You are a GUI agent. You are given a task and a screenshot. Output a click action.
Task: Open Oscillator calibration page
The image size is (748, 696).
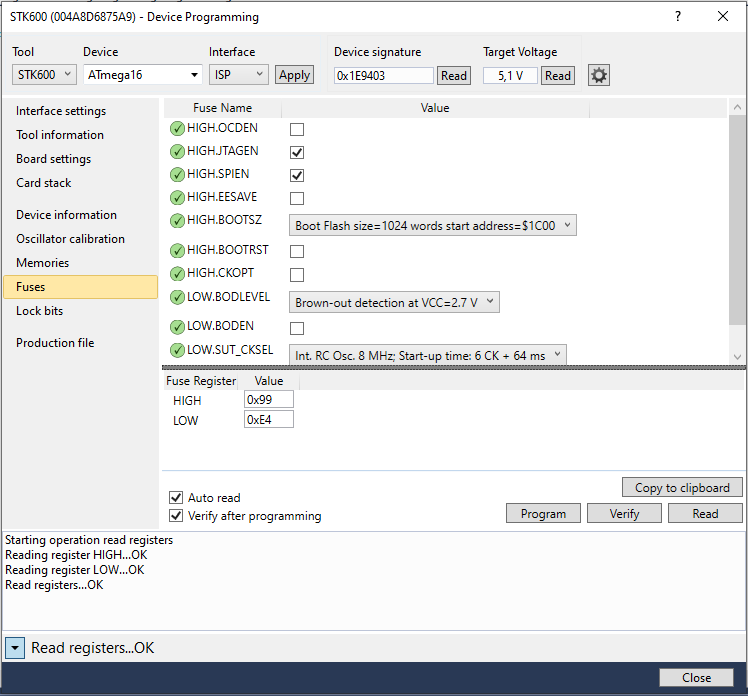(71, 239)
